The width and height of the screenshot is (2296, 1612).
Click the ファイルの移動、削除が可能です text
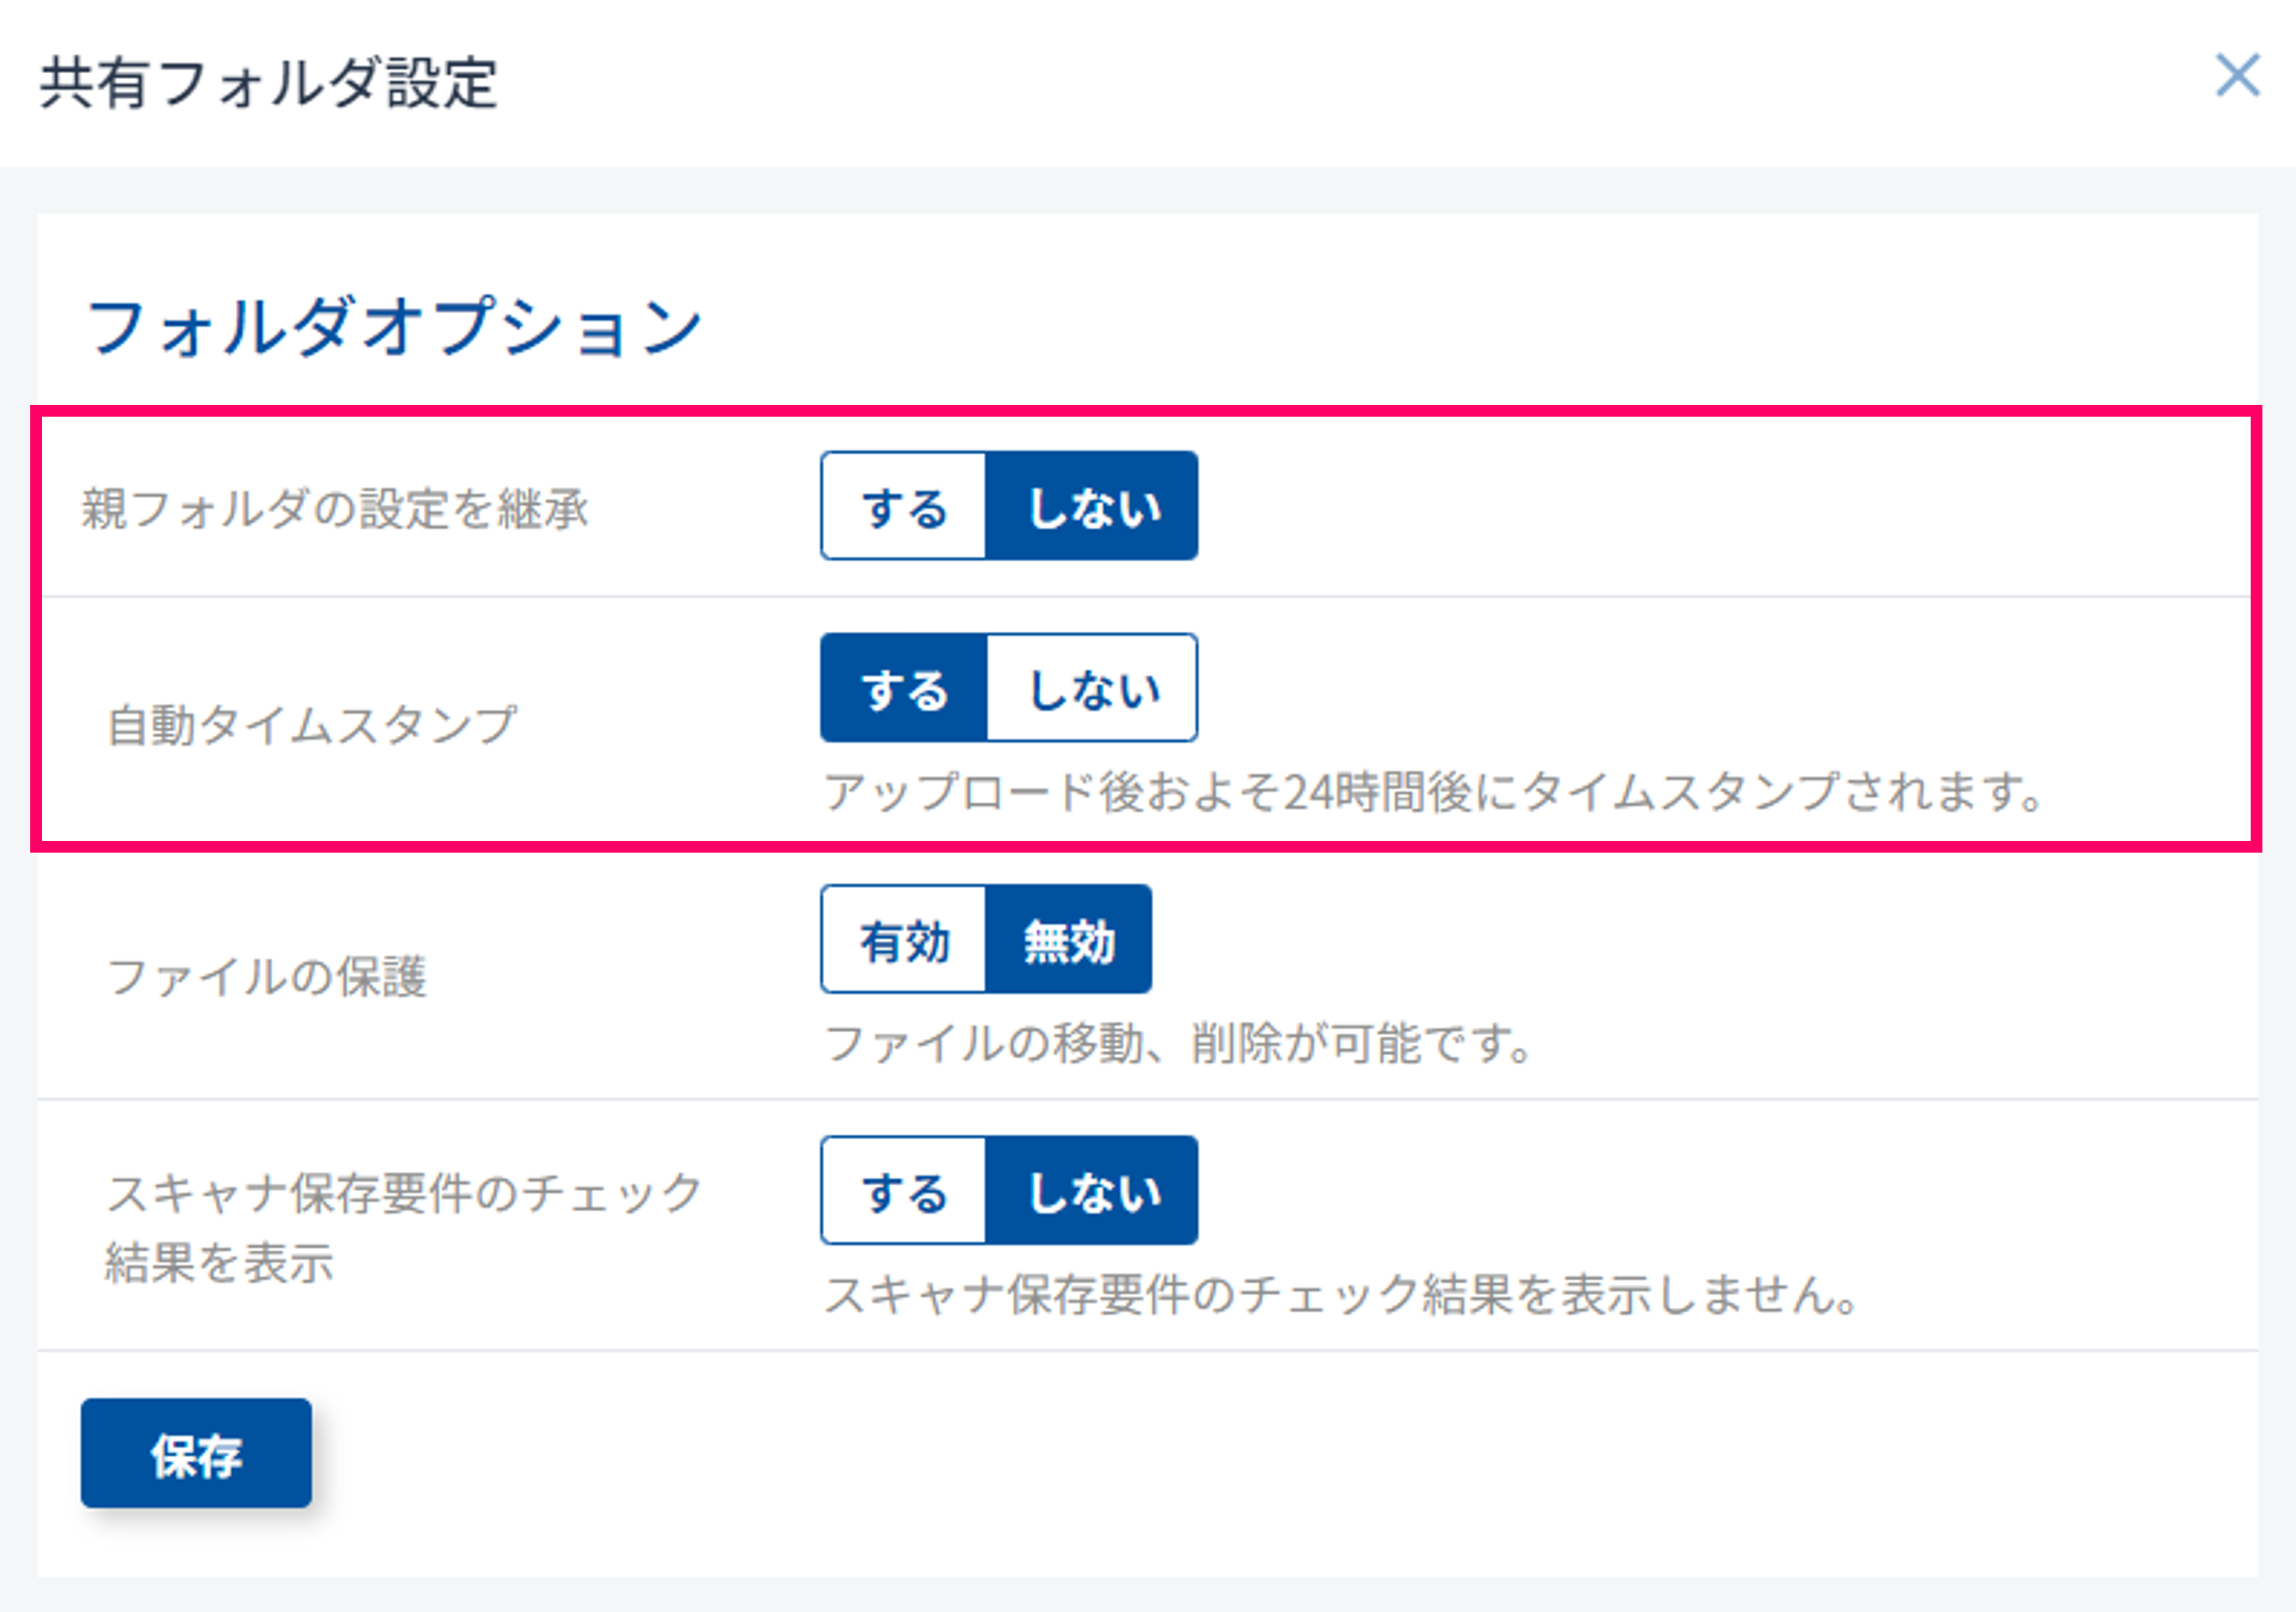1177,1045
